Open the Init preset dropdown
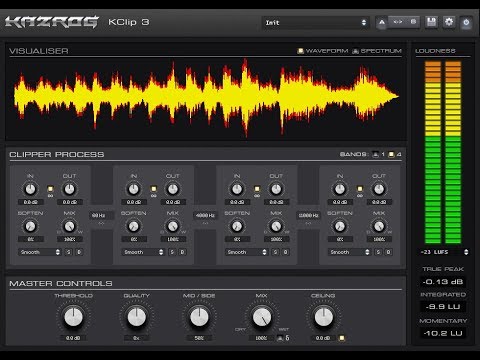The image size is (480, 360). tap(315, 23)
